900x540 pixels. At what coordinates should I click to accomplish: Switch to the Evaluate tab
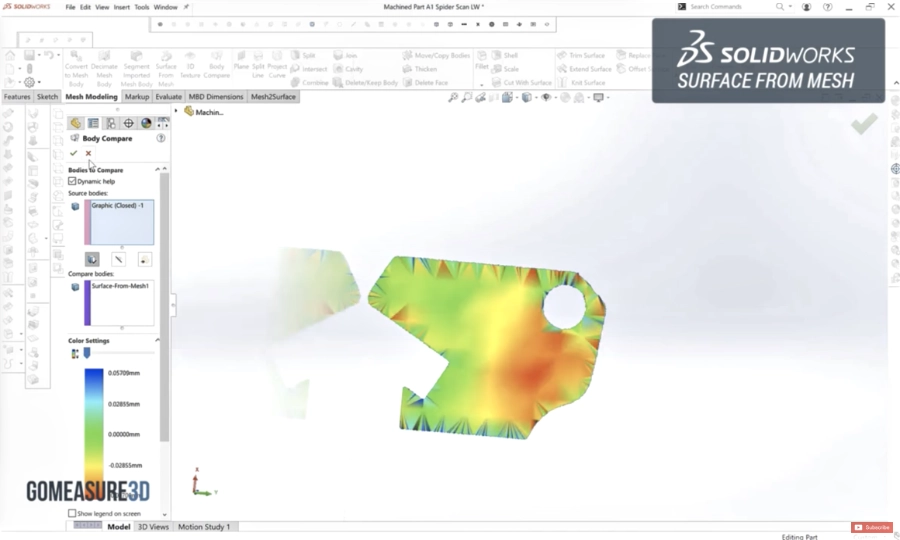point(168,97)
